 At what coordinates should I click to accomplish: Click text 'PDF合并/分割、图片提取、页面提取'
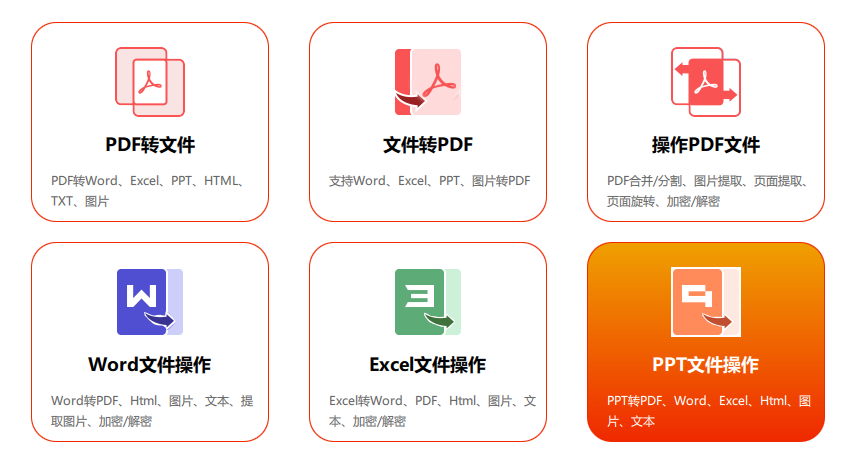705,181
